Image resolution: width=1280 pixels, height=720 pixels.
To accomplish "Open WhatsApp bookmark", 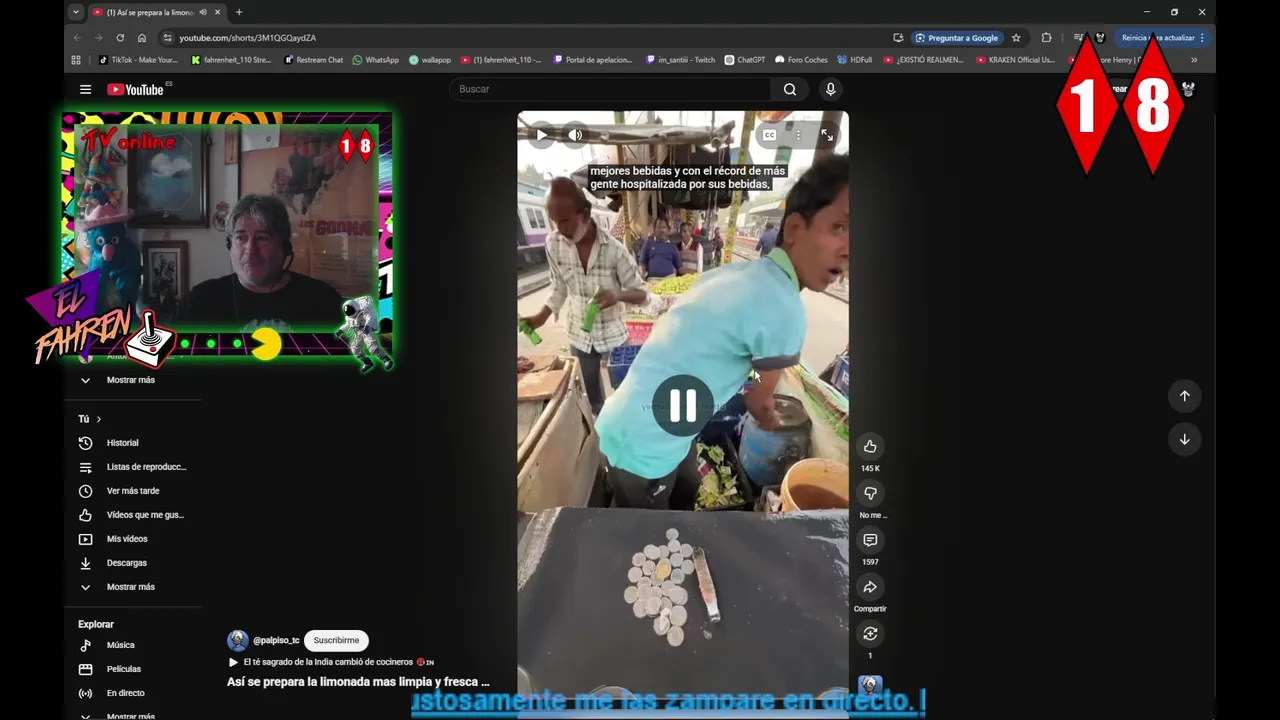I will (x=375, y=60).
